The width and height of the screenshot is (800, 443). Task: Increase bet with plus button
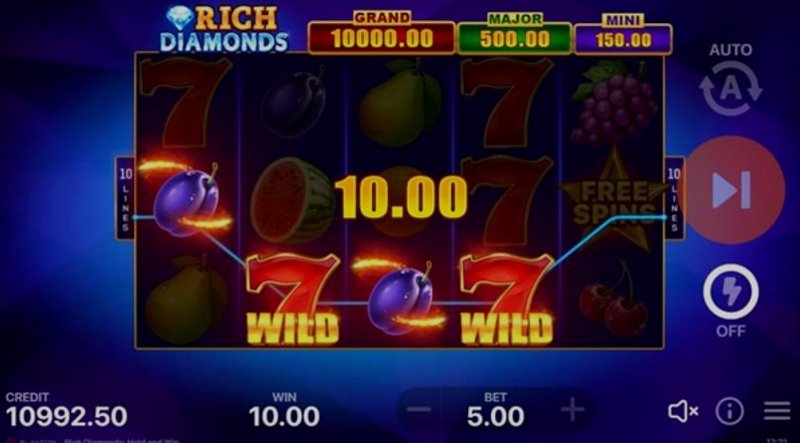[572, 409]
